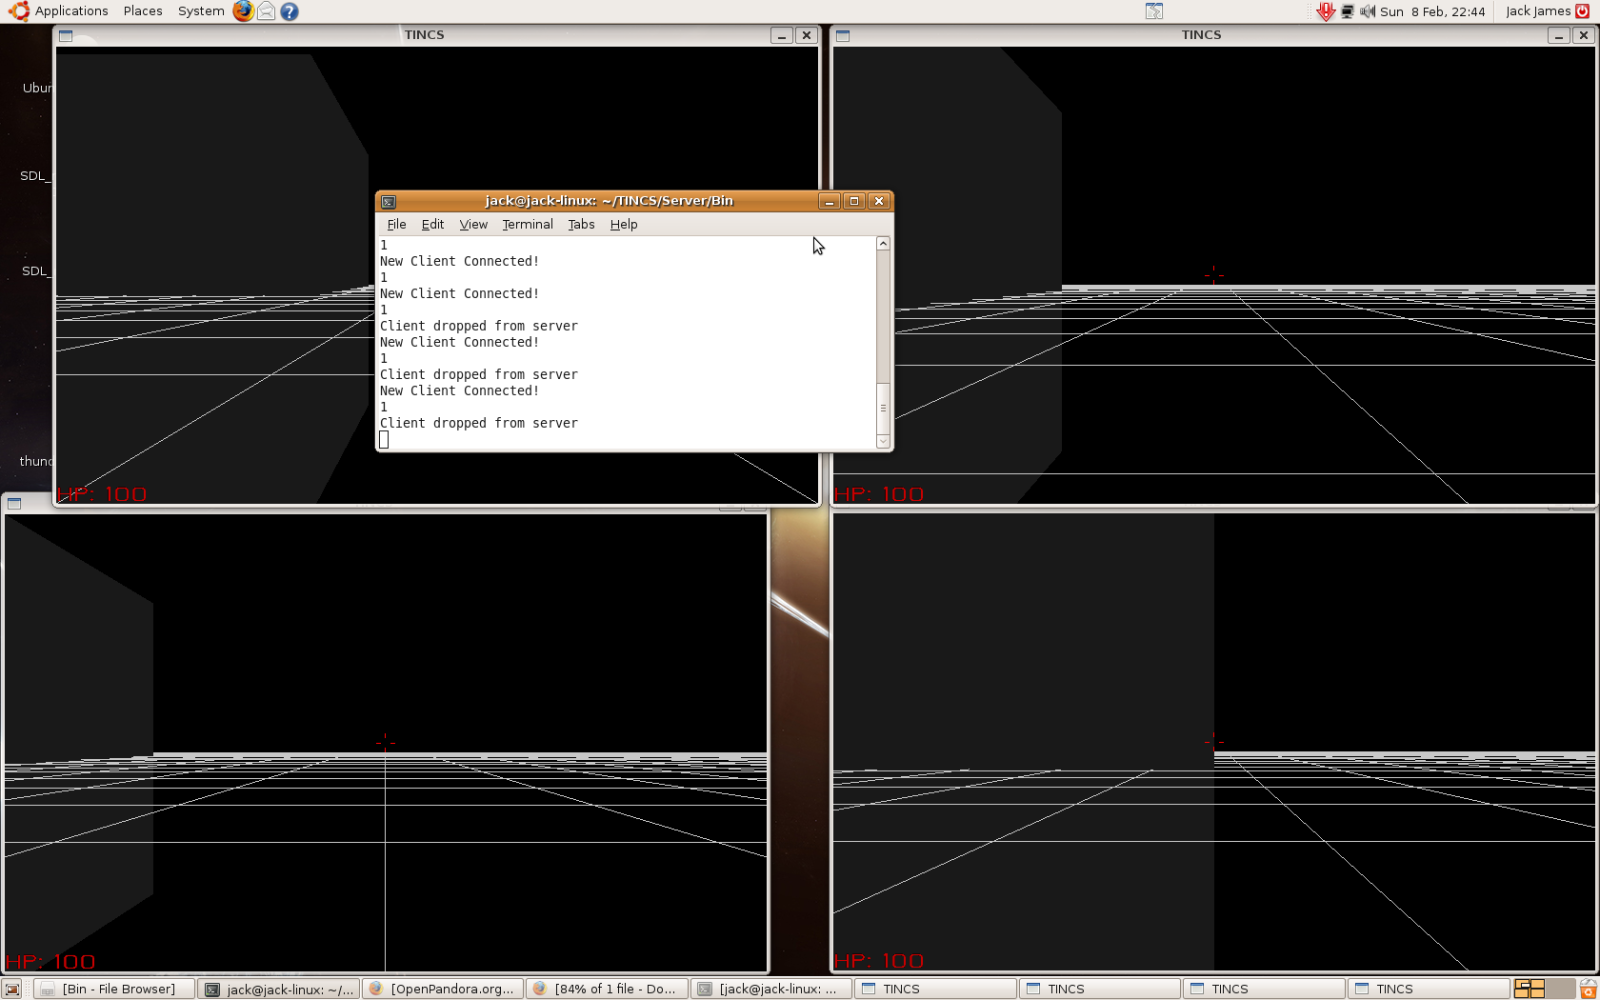Click the red update notification arrow icon
1600x1000 pixels.
[1325, 11]
